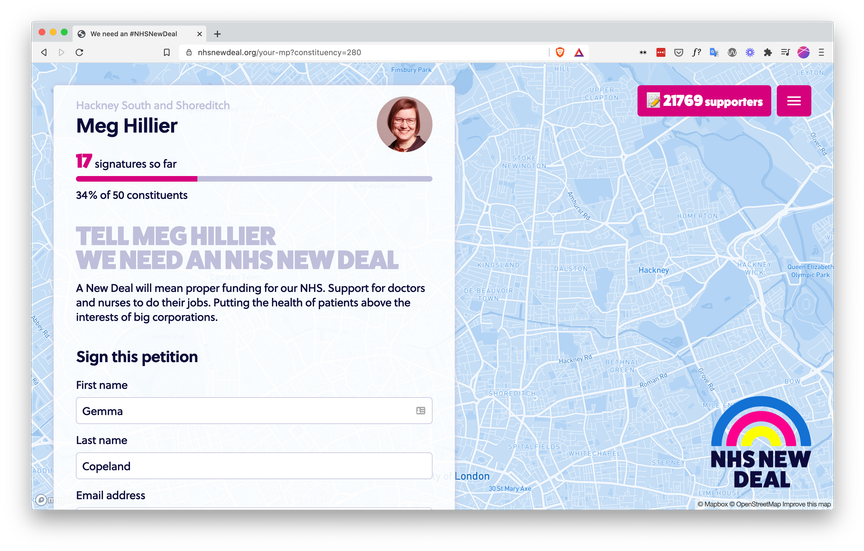Viewport: 864px width, 551px height.
Task: Click the Improve this map link
Action: coord(807,504)
